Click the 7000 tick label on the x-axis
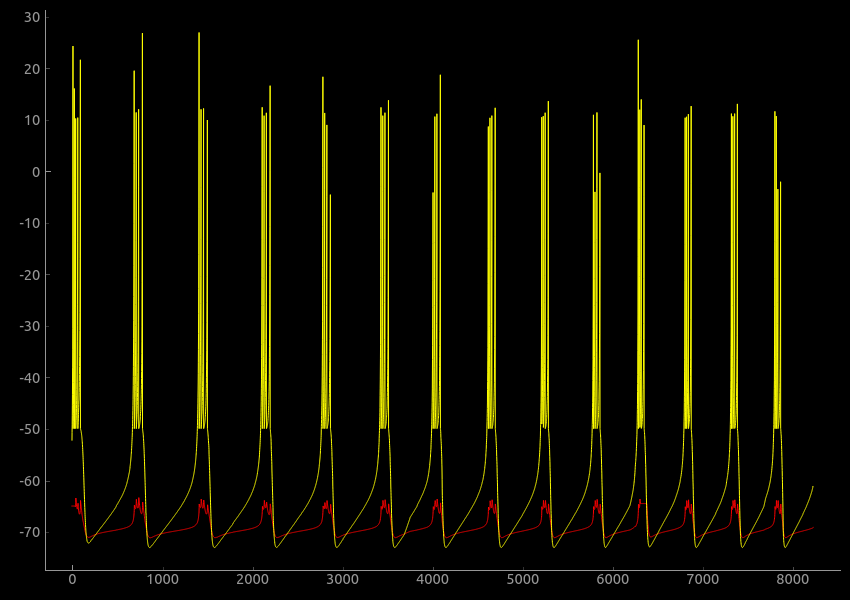Screen dimensions: 850x600 702,579
